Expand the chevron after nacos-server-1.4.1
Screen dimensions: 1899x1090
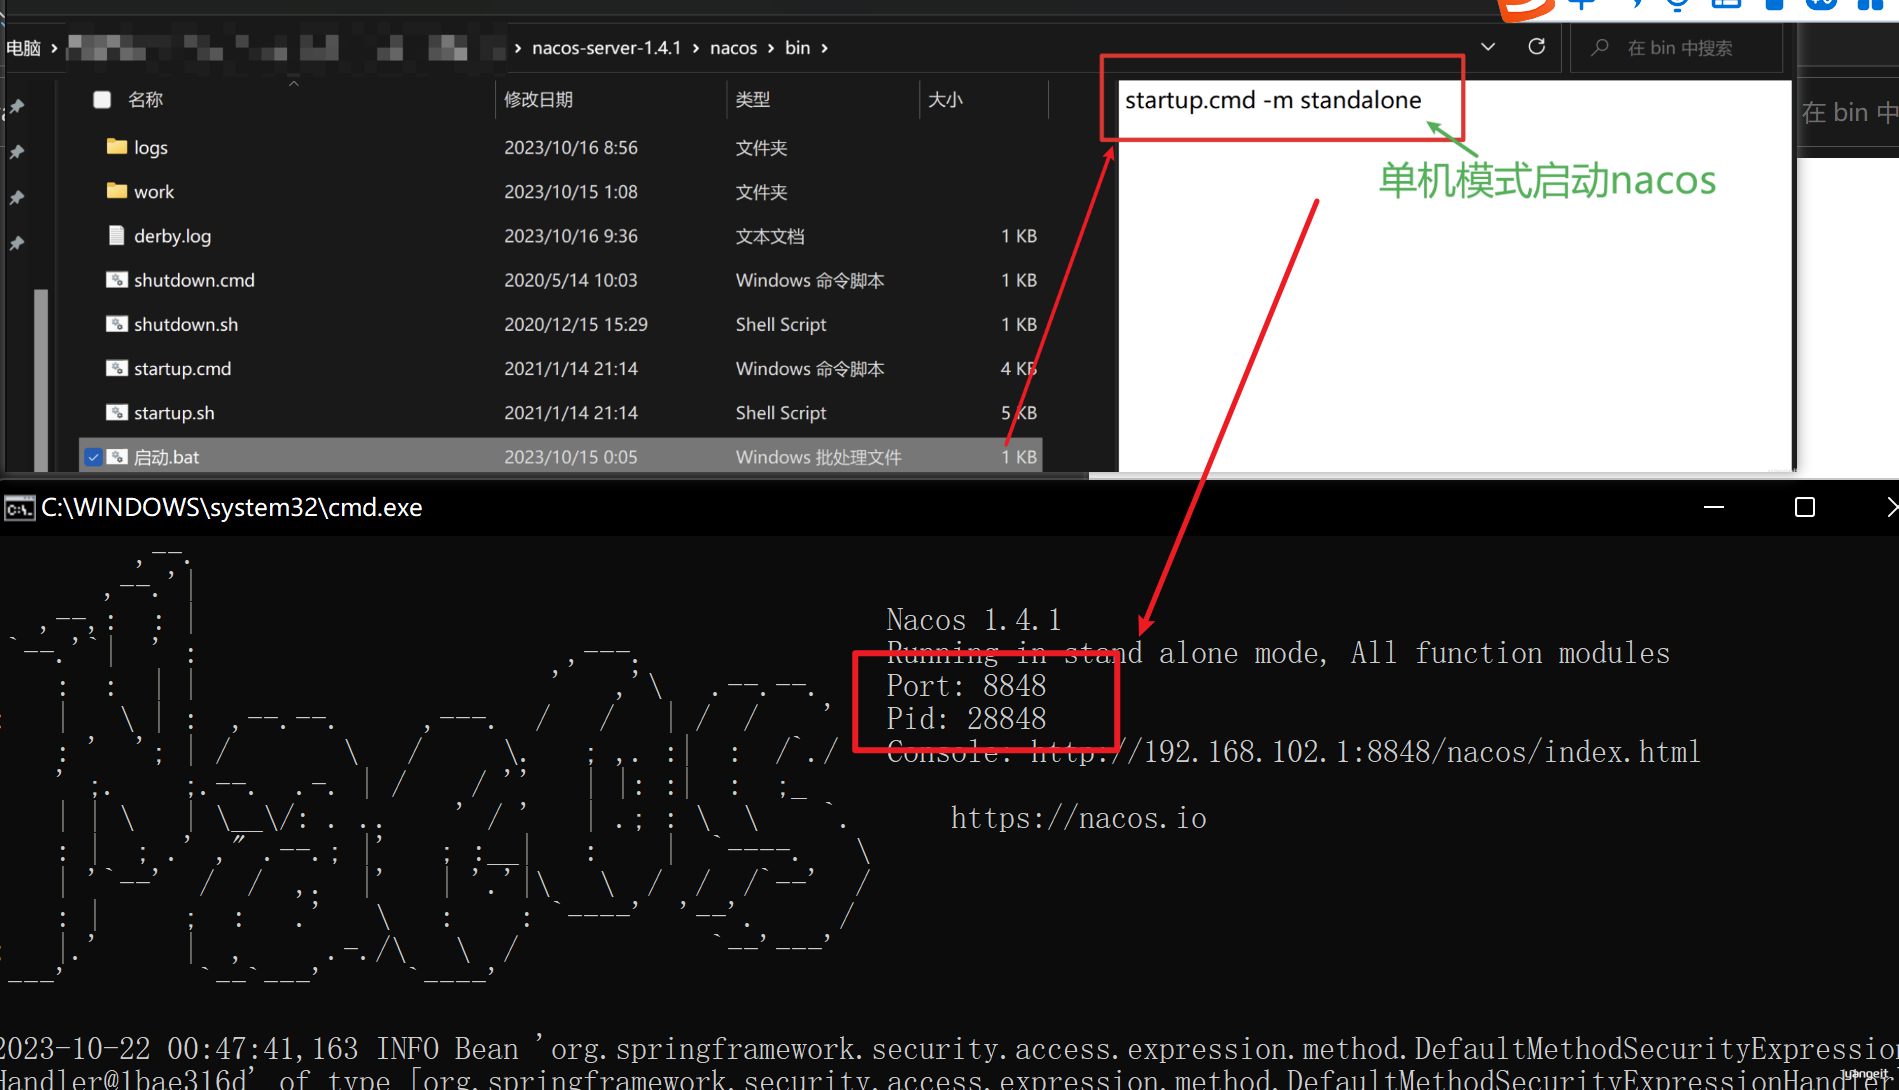(695, 48)
